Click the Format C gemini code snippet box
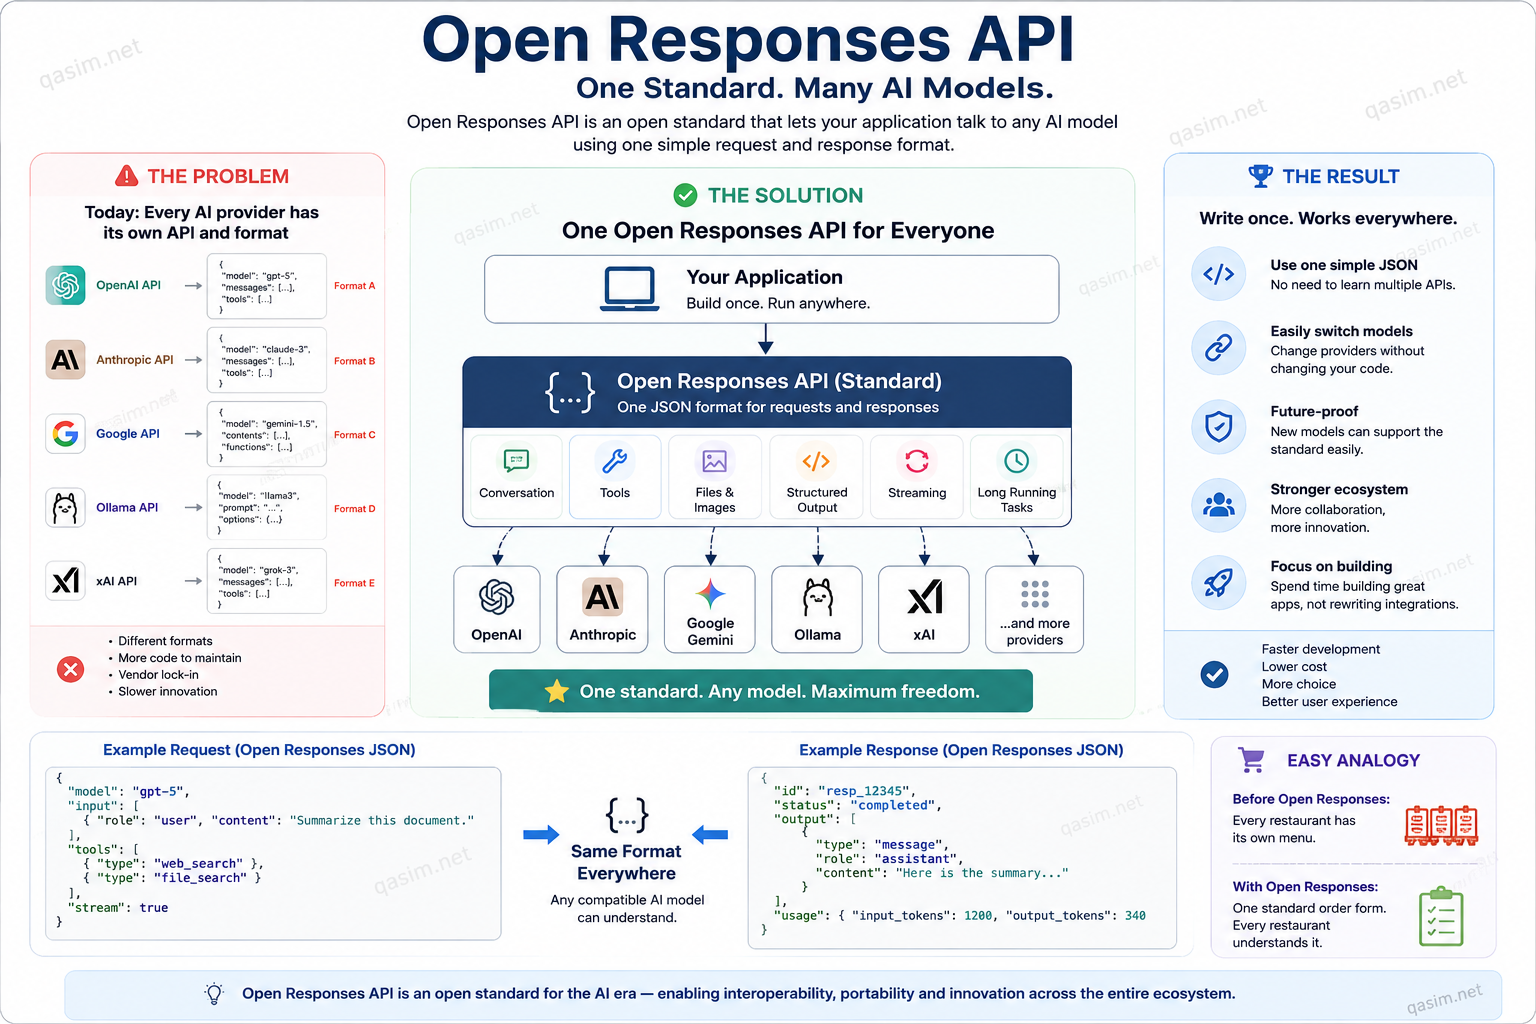 coord(267,434)
